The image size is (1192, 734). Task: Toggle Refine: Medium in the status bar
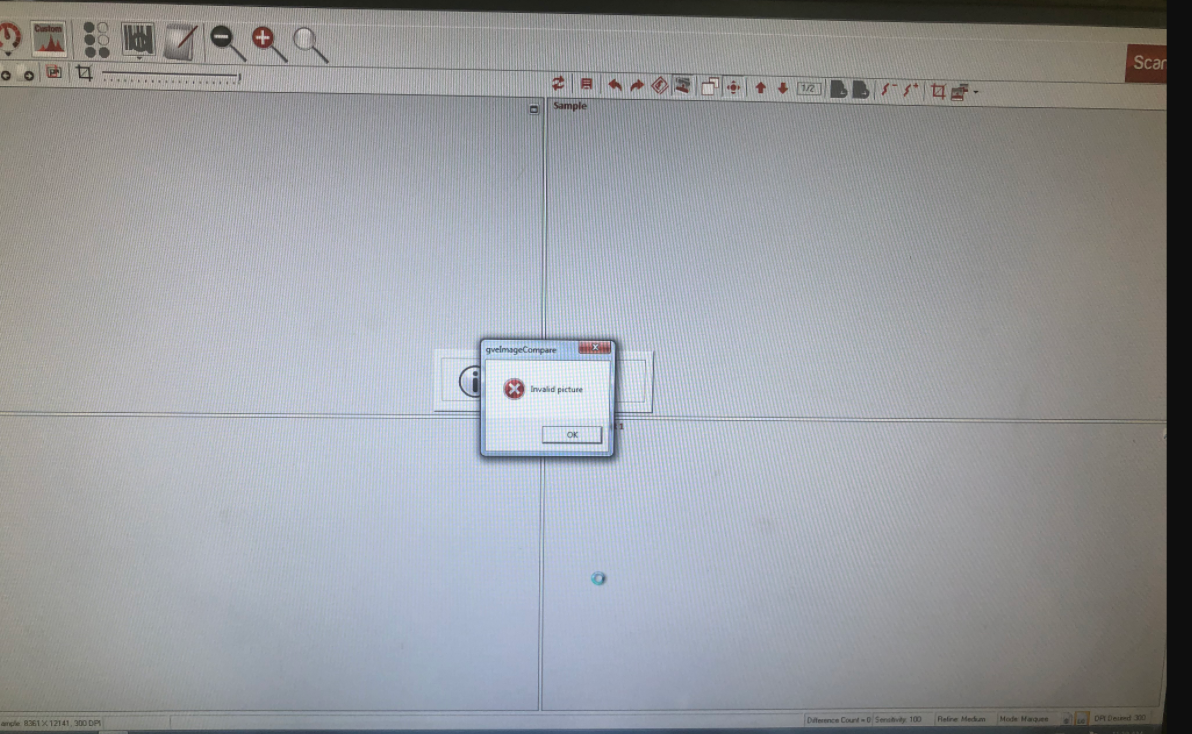click(x=963, y=719)
